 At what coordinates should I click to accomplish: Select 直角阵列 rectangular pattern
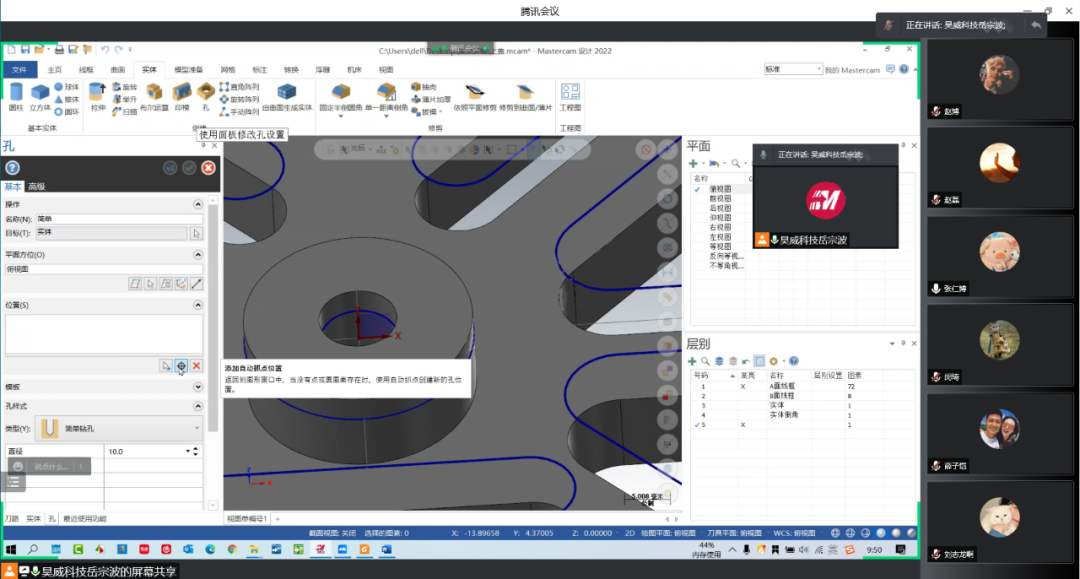240,87
